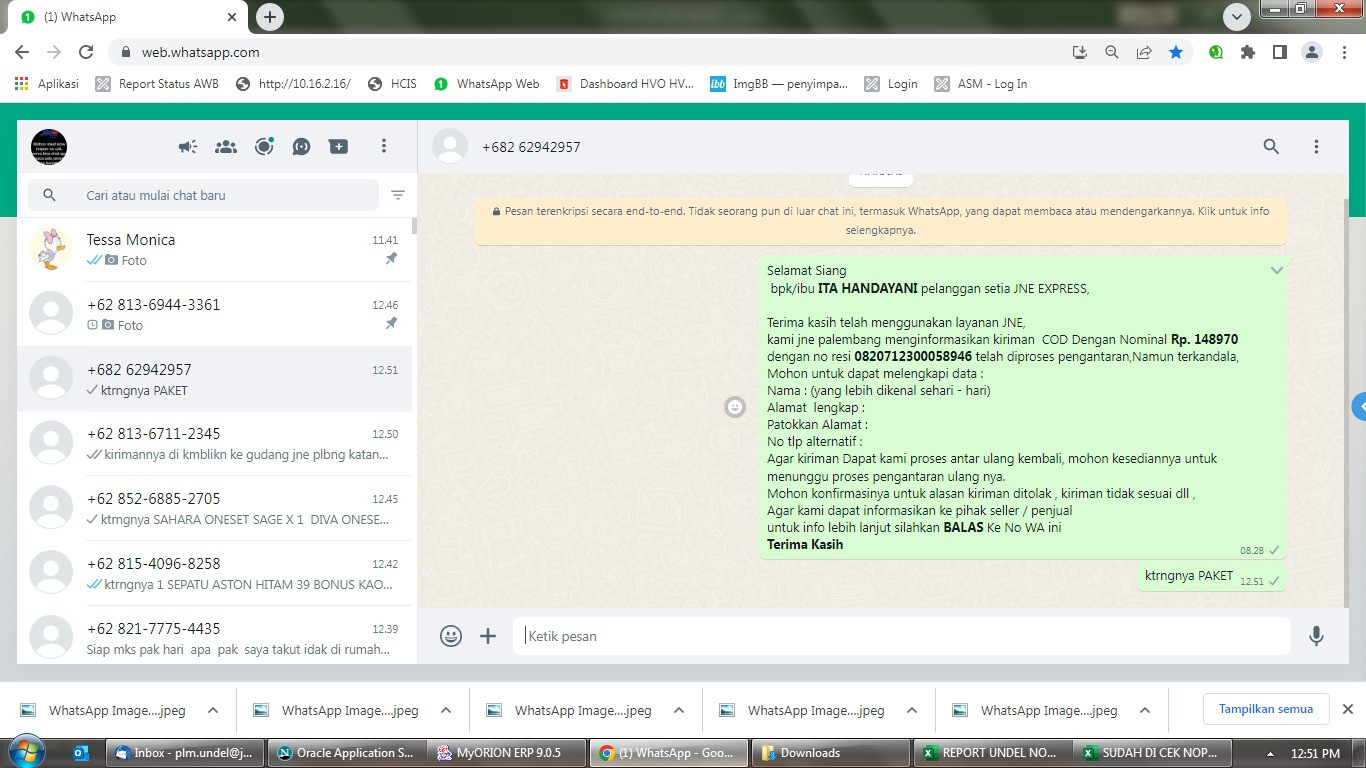
Task: Toggle the browser side panel
Action: click(1280, 52)
